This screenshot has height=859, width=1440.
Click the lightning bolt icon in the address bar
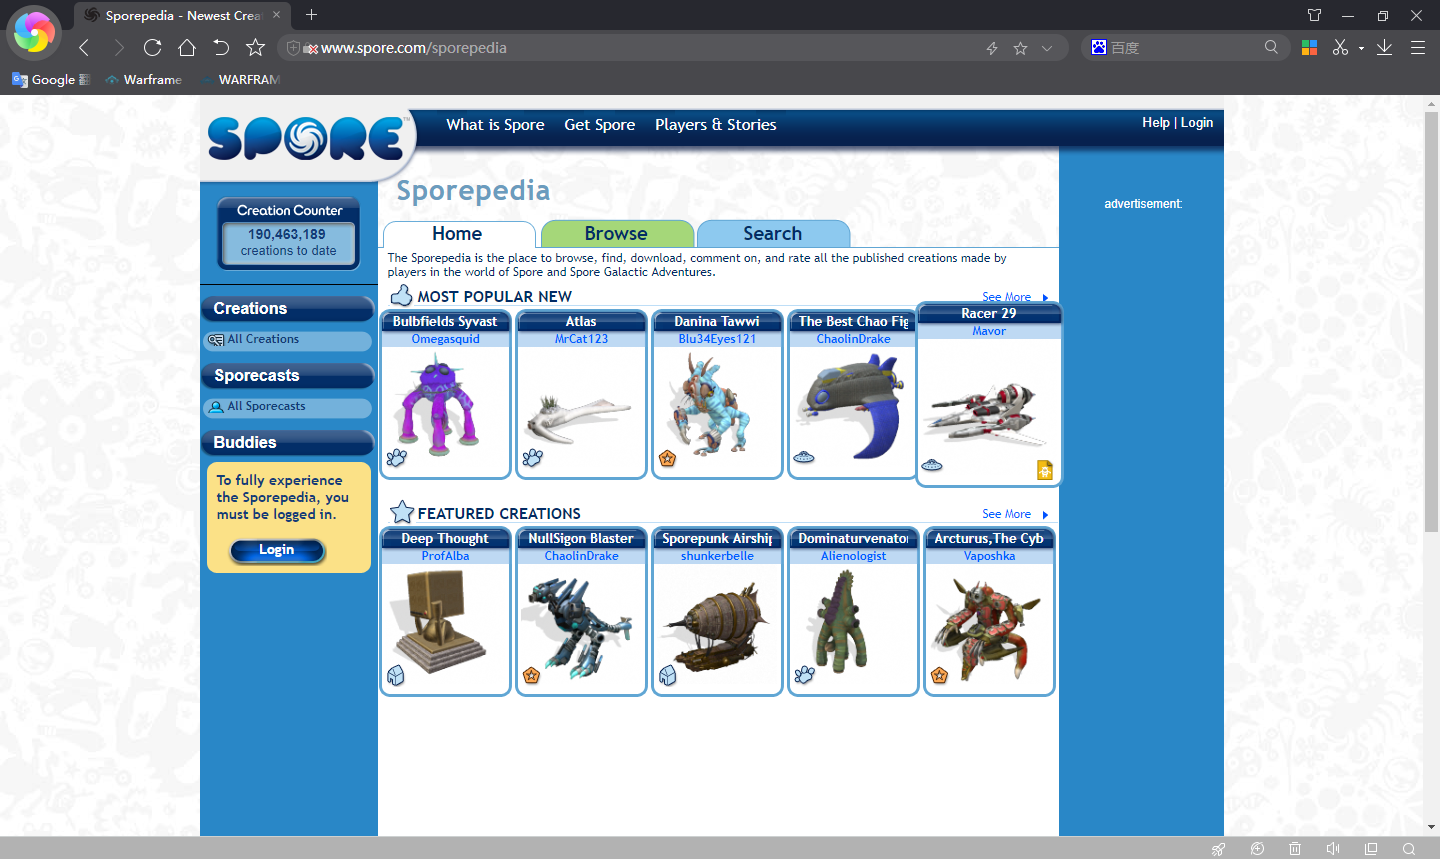992,48
